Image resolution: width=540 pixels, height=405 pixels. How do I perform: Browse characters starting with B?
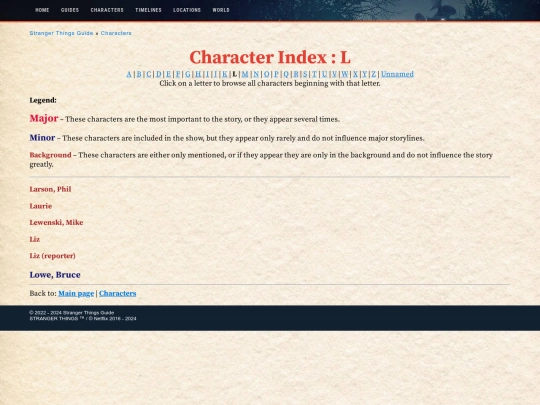(x=139, y=74)
